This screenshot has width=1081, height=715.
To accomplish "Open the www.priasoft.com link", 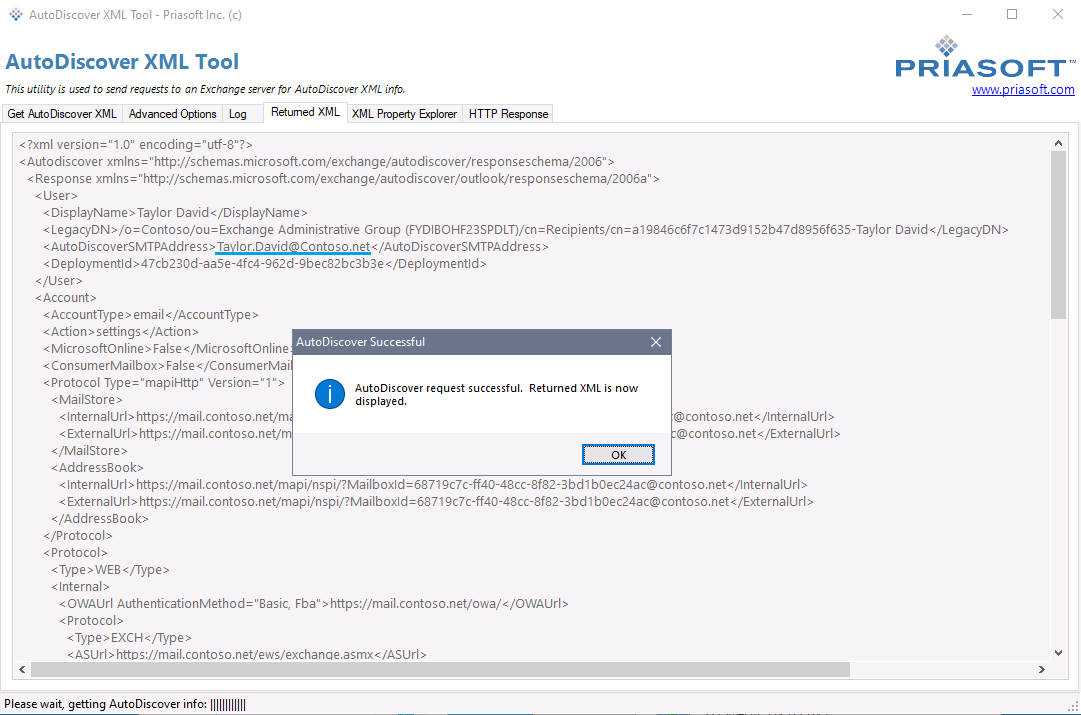I will pos(1023,90).
